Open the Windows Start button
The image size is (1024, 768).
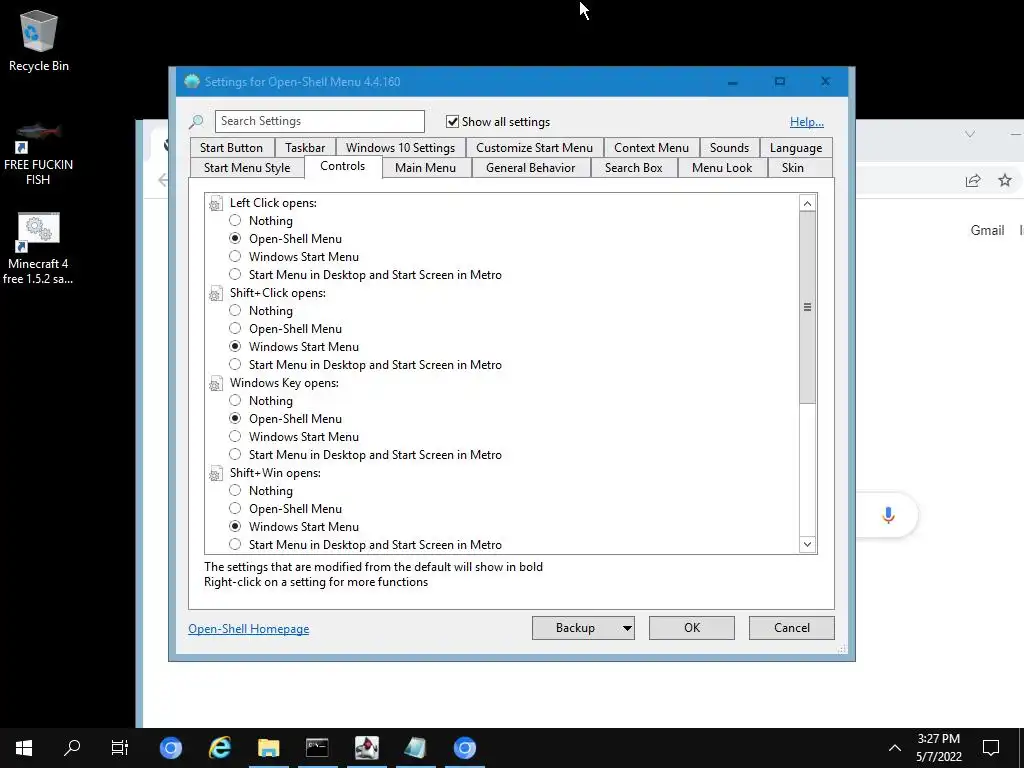coord(24,748)
